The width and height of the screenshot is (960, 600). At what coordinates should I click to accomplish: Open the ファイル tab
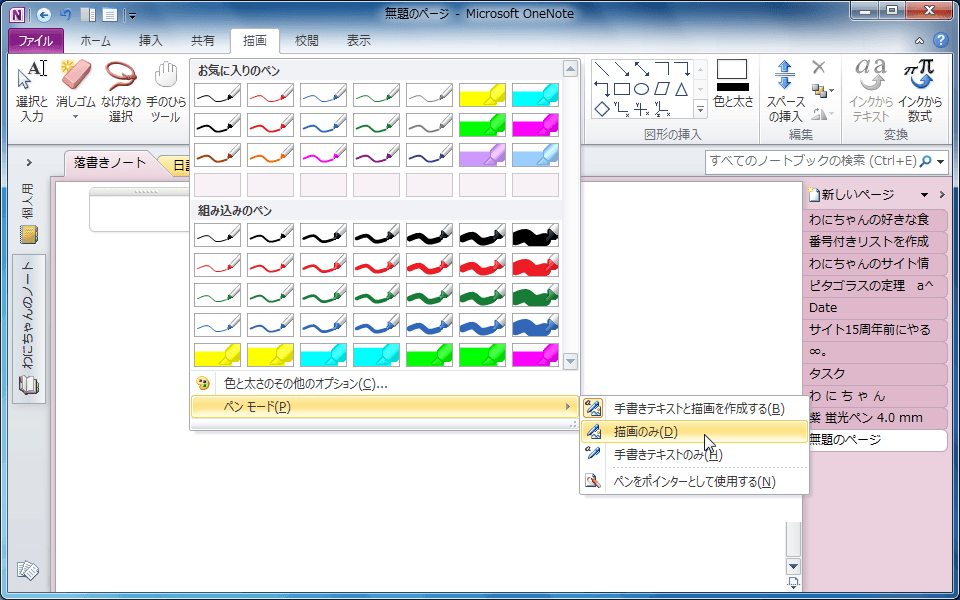pyautogui.click(x=36, y=41)
